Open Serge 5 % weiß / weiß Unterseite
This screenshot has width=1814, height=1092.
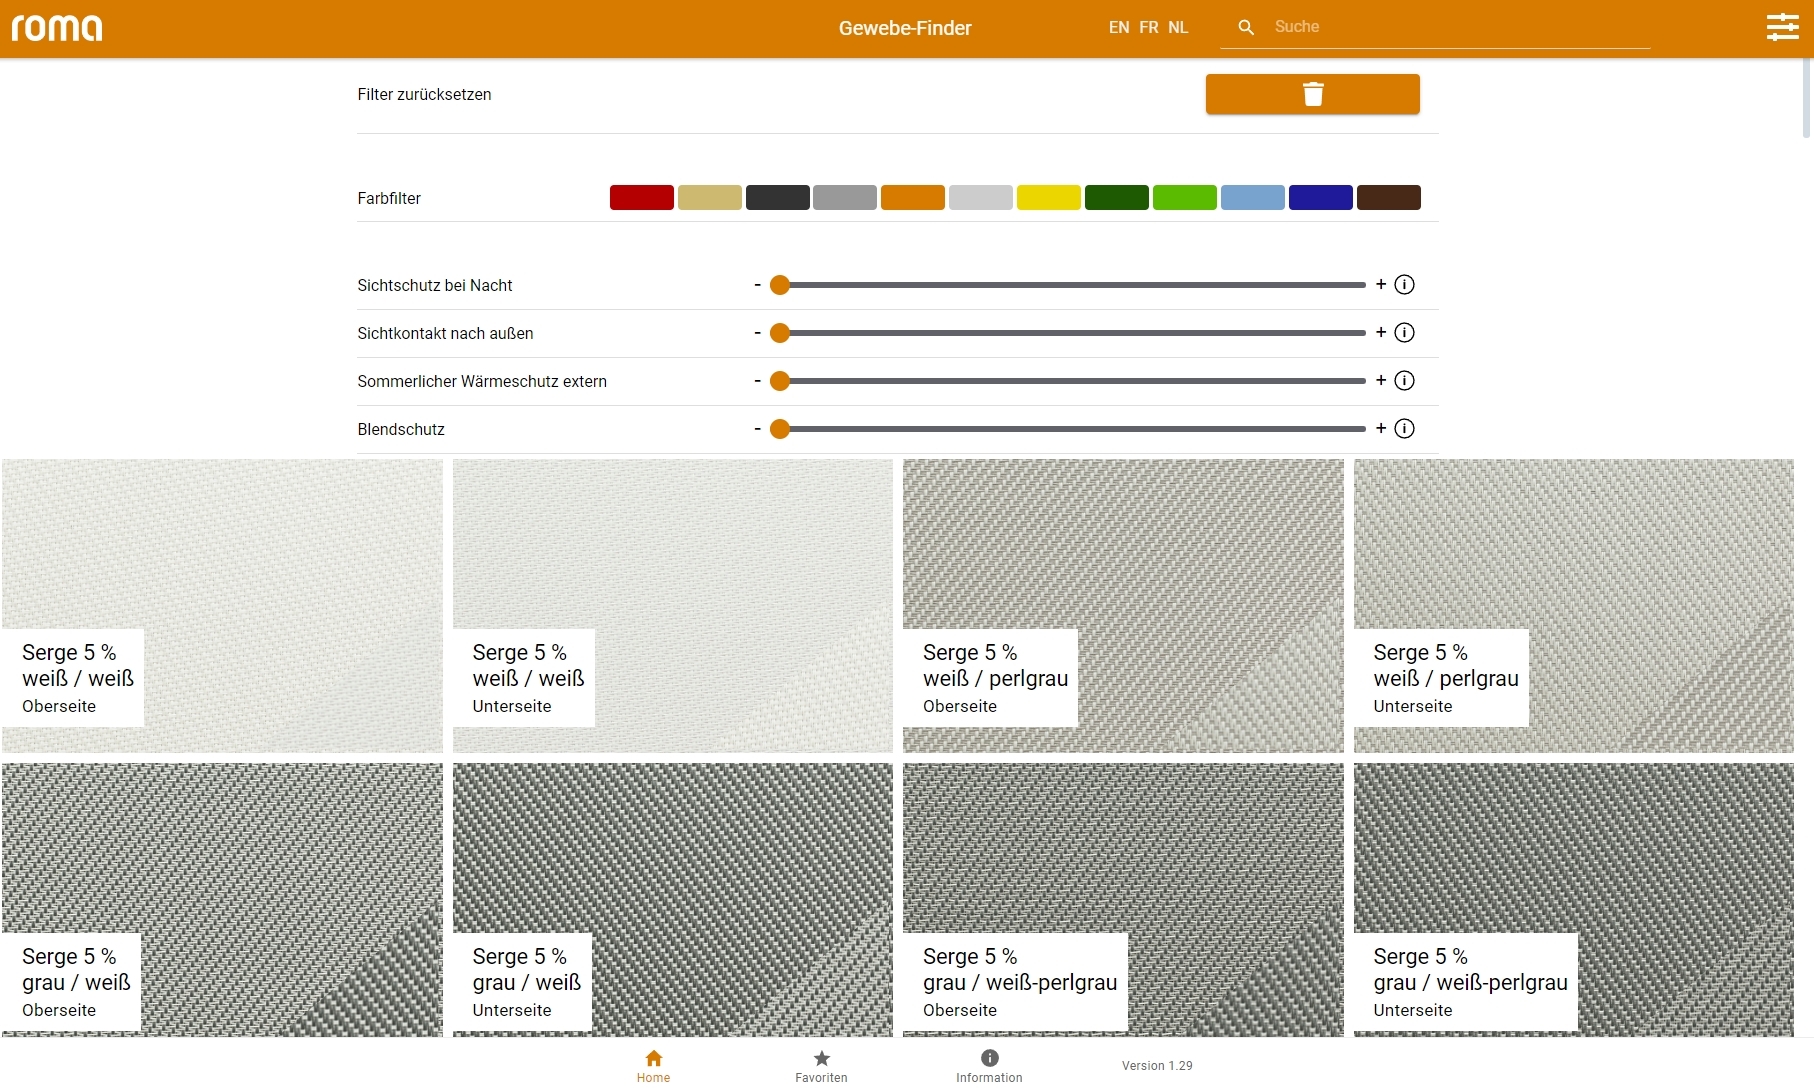(x=673, y=606)
